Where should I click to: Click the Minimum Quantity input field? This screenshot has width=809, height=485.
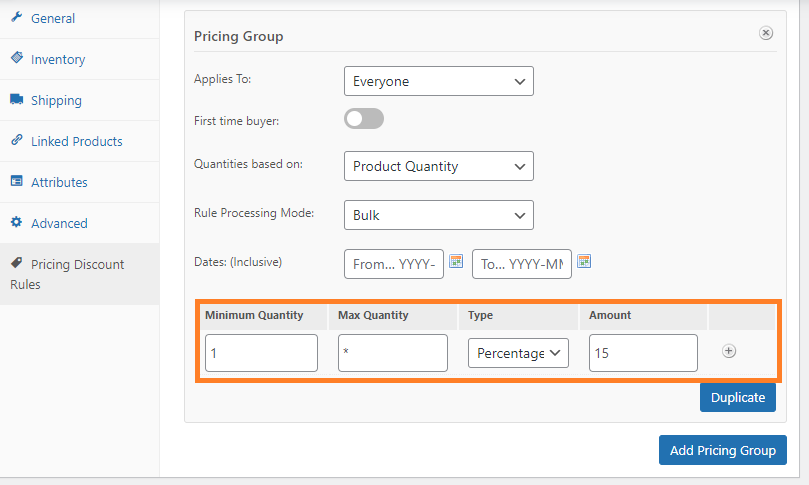(261, 353)
